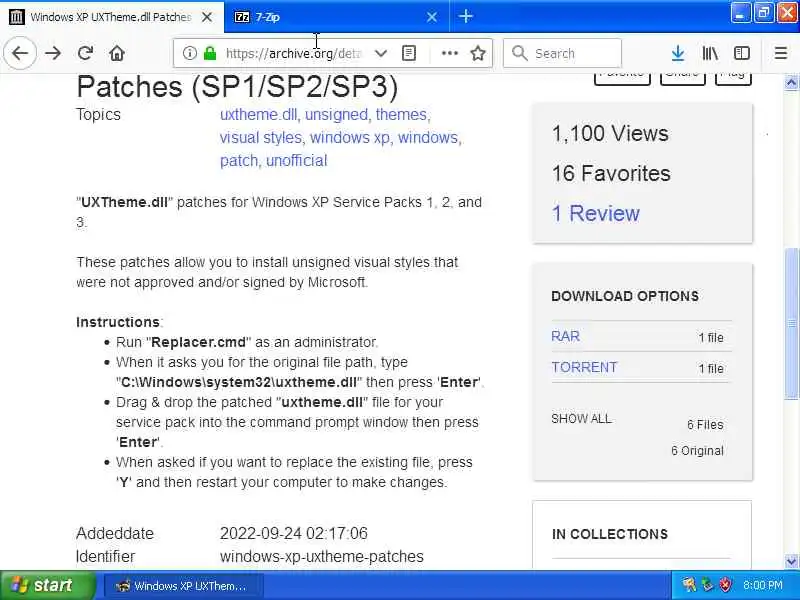Viewport: 800px width, 600px height.
Task: Click the vertical scrollbar thumb
Action: pos(791,323)
